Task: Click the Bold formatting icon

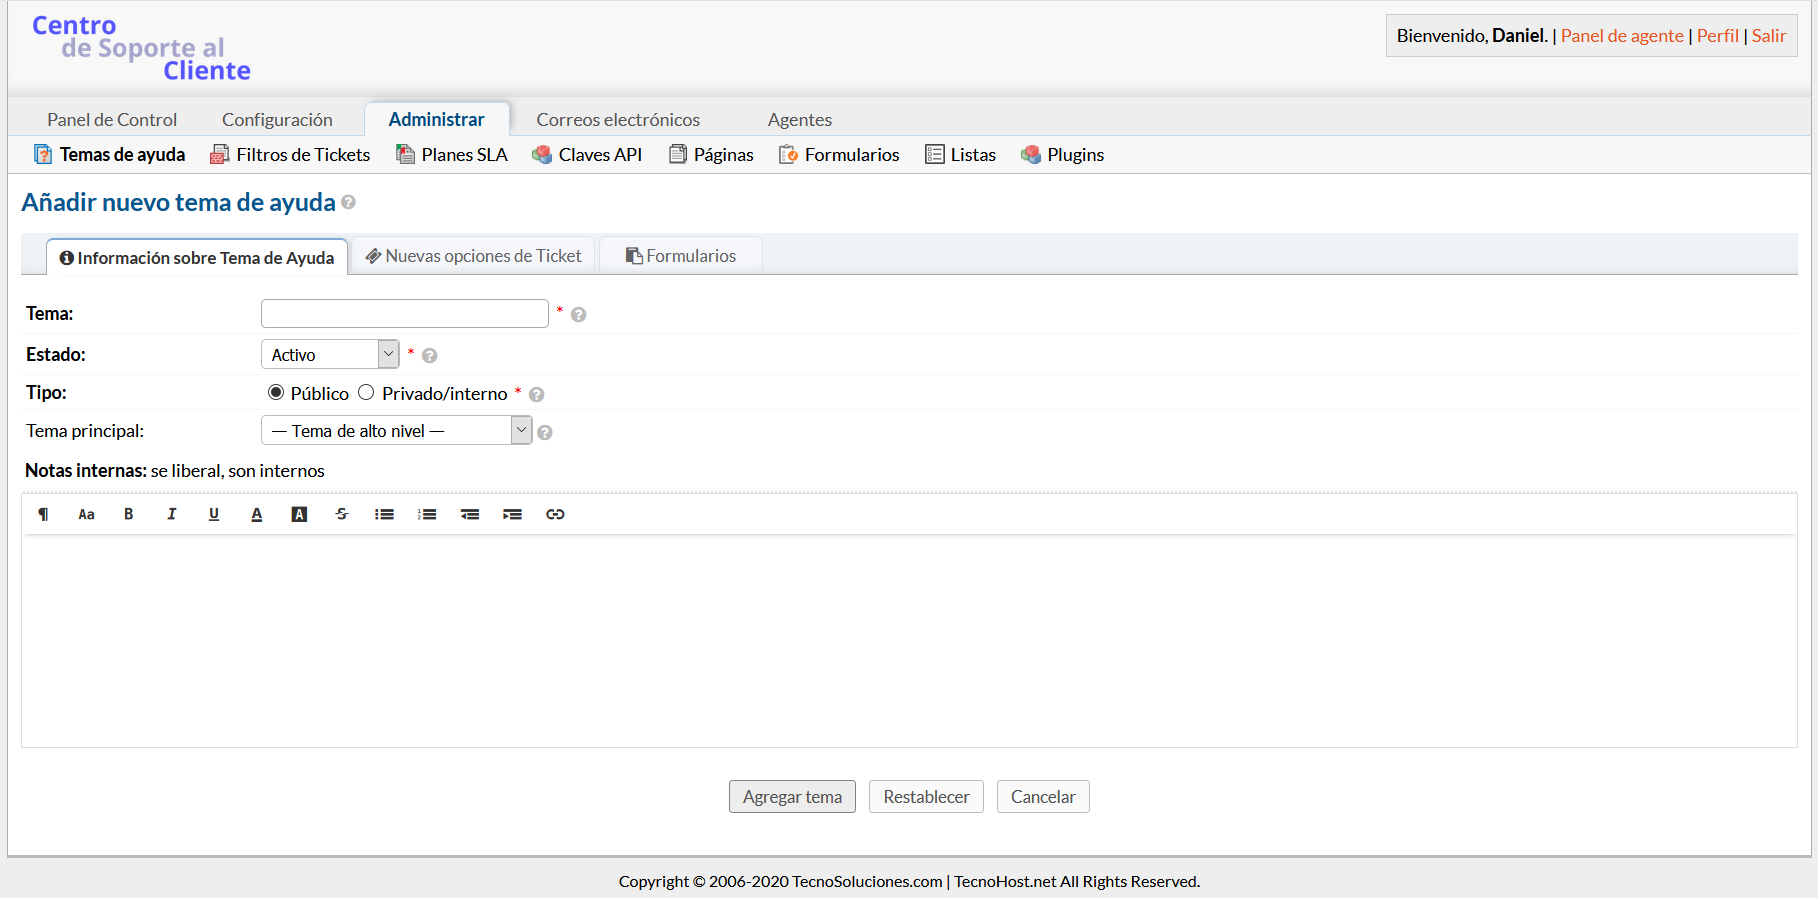Action: [x=128, y=514]
